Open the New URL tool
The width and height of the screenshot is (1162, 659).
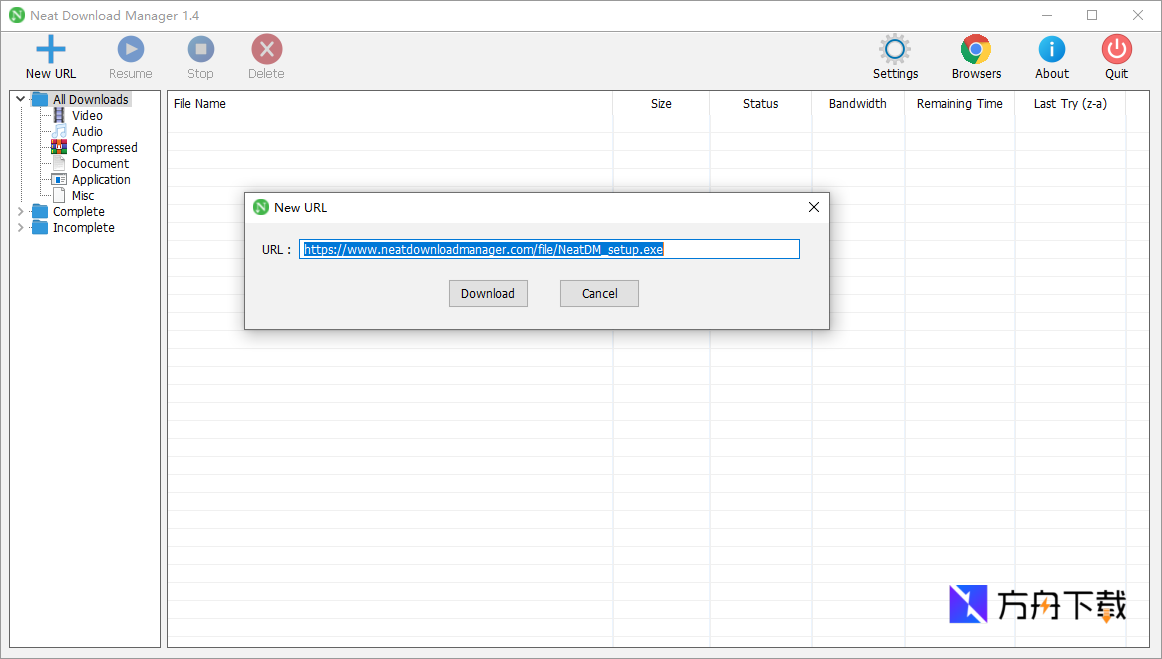[50, 57]
